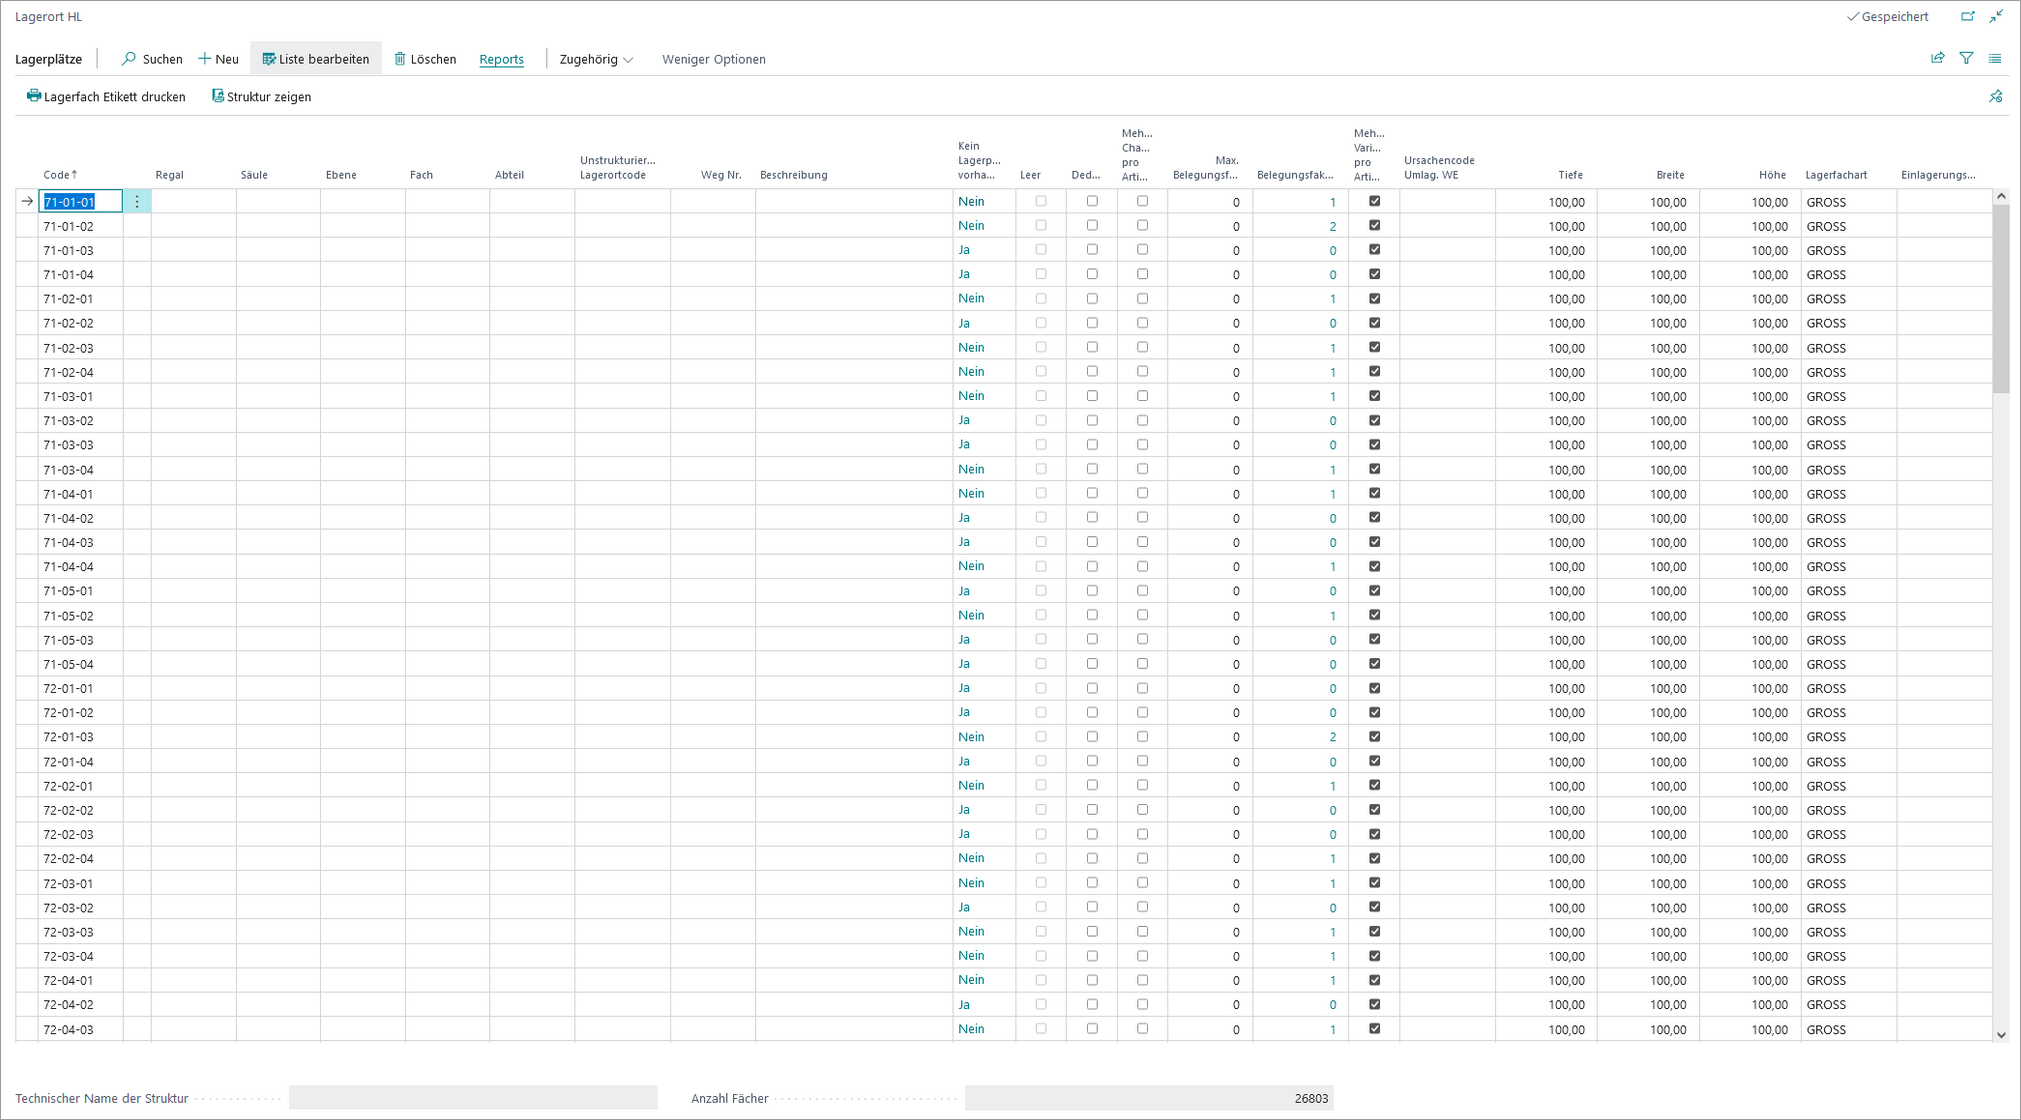This screenshot has width=2021, height=1120.
Task: Toggle Leer checkbox in row 71-01-01
Action: 1041,201
